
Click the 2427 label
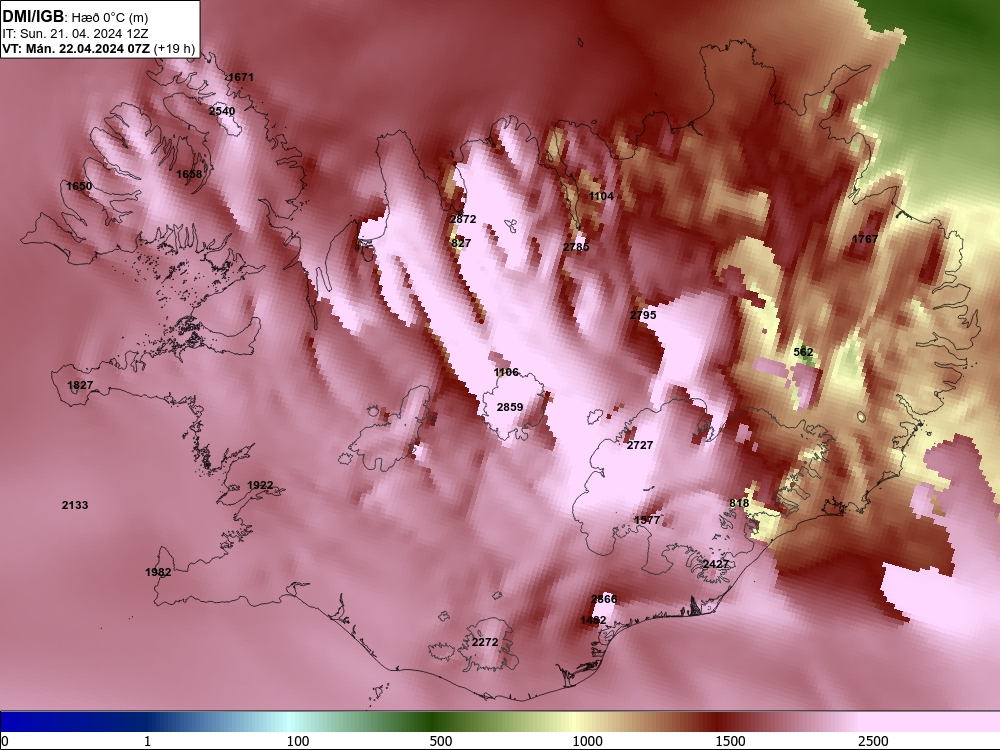[x=716, y=564]
